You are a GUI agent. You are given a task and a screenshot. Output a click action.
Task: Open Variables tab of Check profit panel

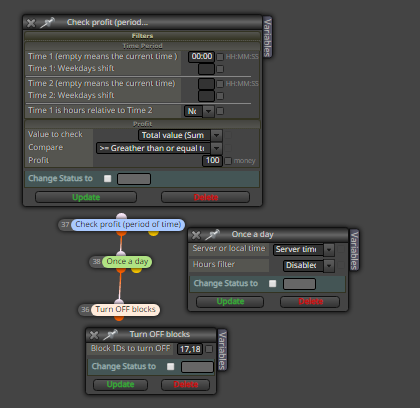pyautogui.click(x=267, y=37)
